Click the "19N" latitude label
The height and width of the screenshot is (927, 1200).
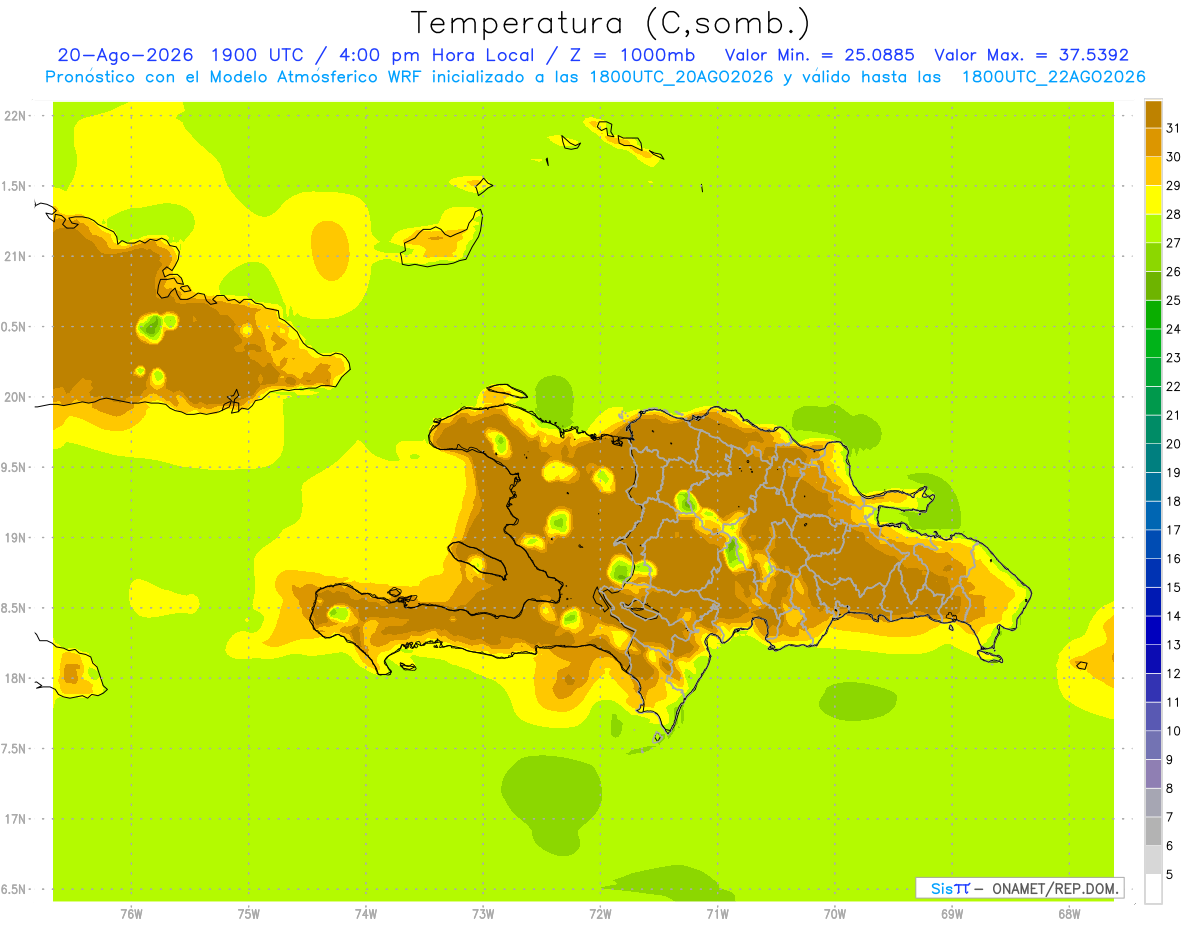(x=14, y=537)
